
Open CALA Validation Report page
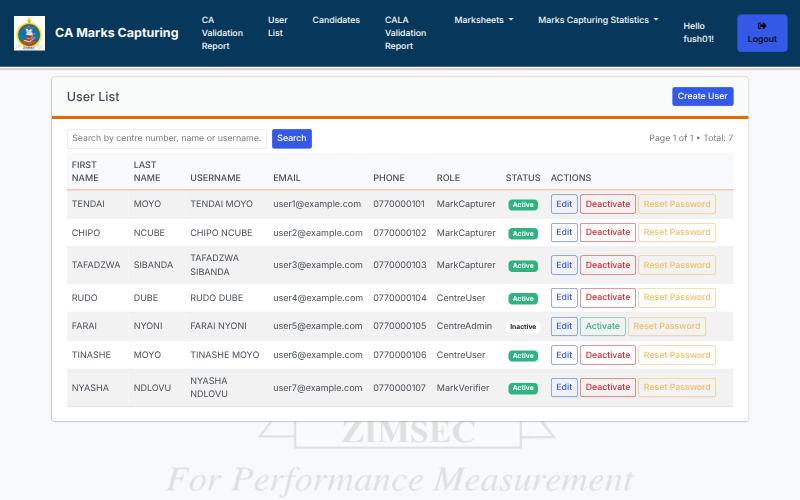(405, 33)
